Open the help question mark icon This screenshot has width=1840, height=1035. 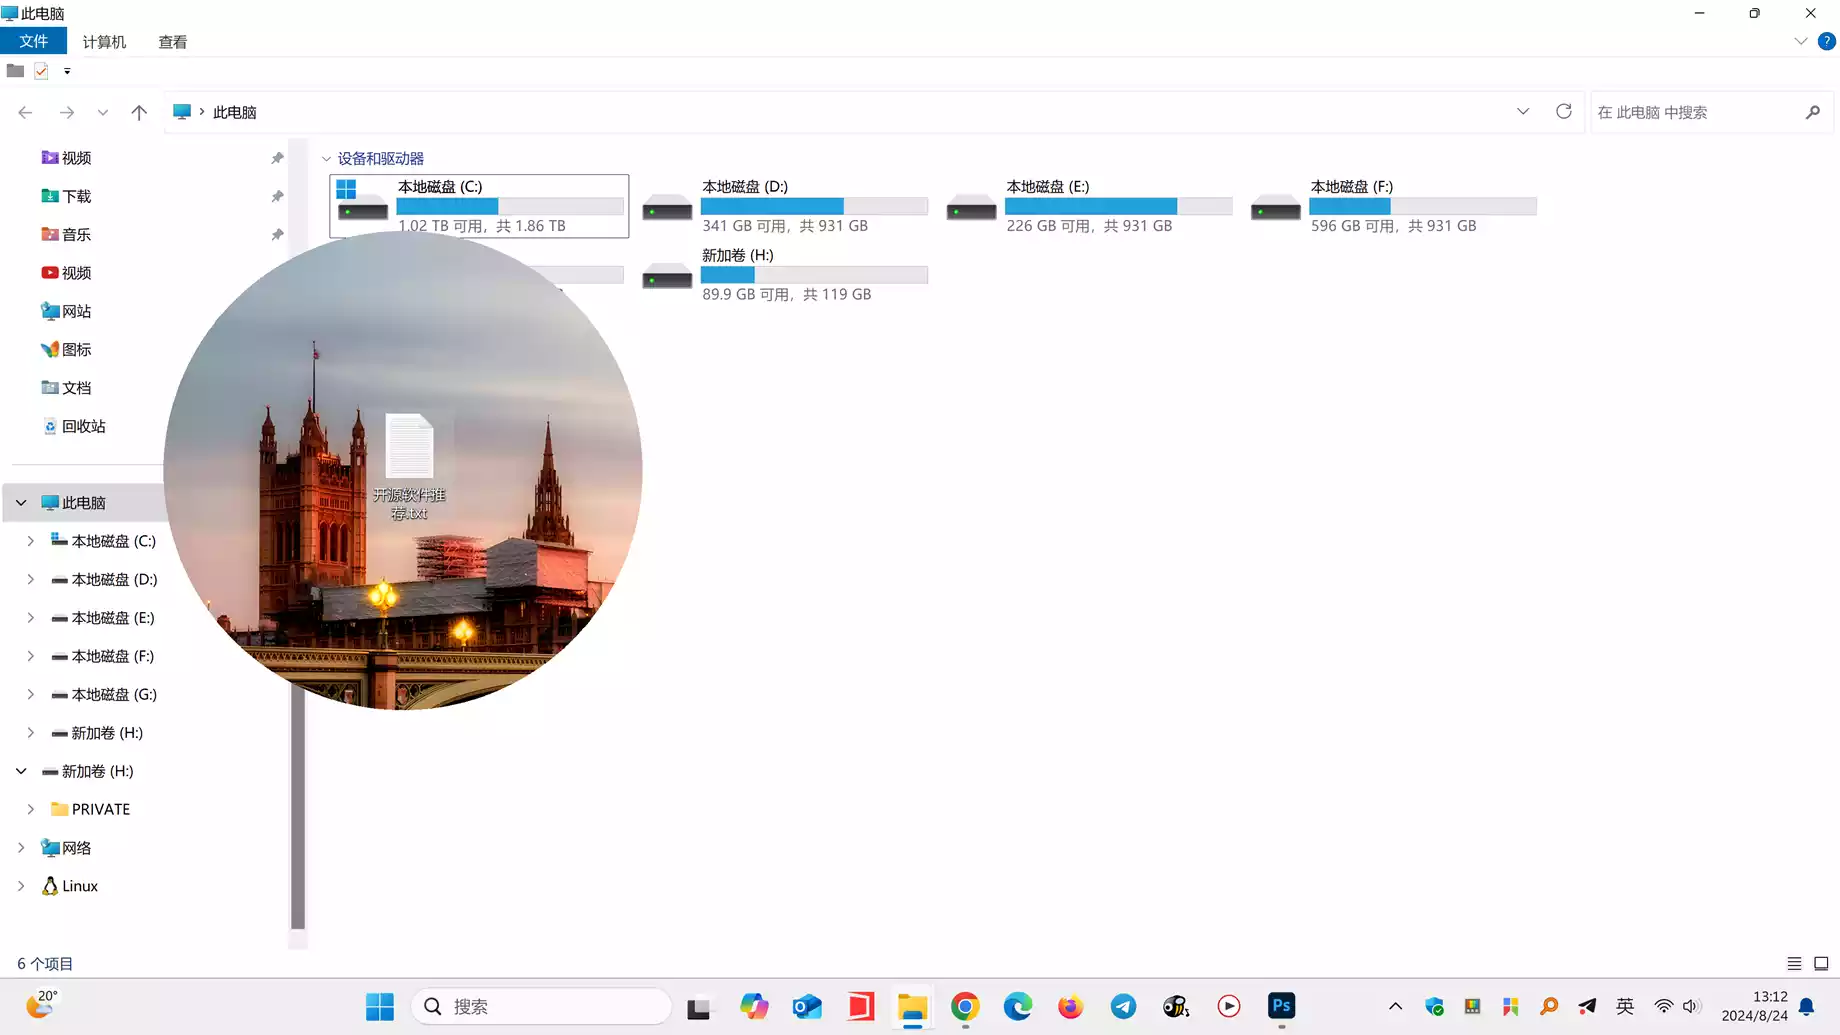[1826, 41]
